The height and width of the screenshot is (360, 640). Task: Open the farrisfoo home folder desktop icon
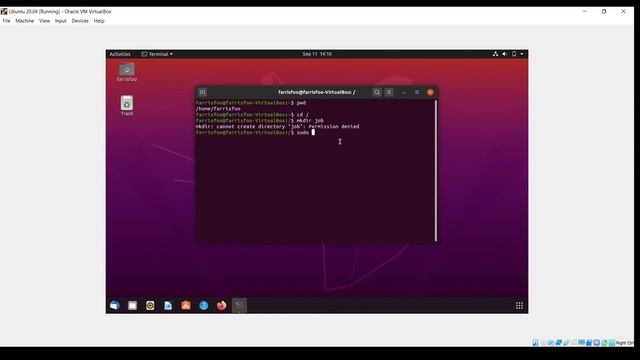[127, 73]
